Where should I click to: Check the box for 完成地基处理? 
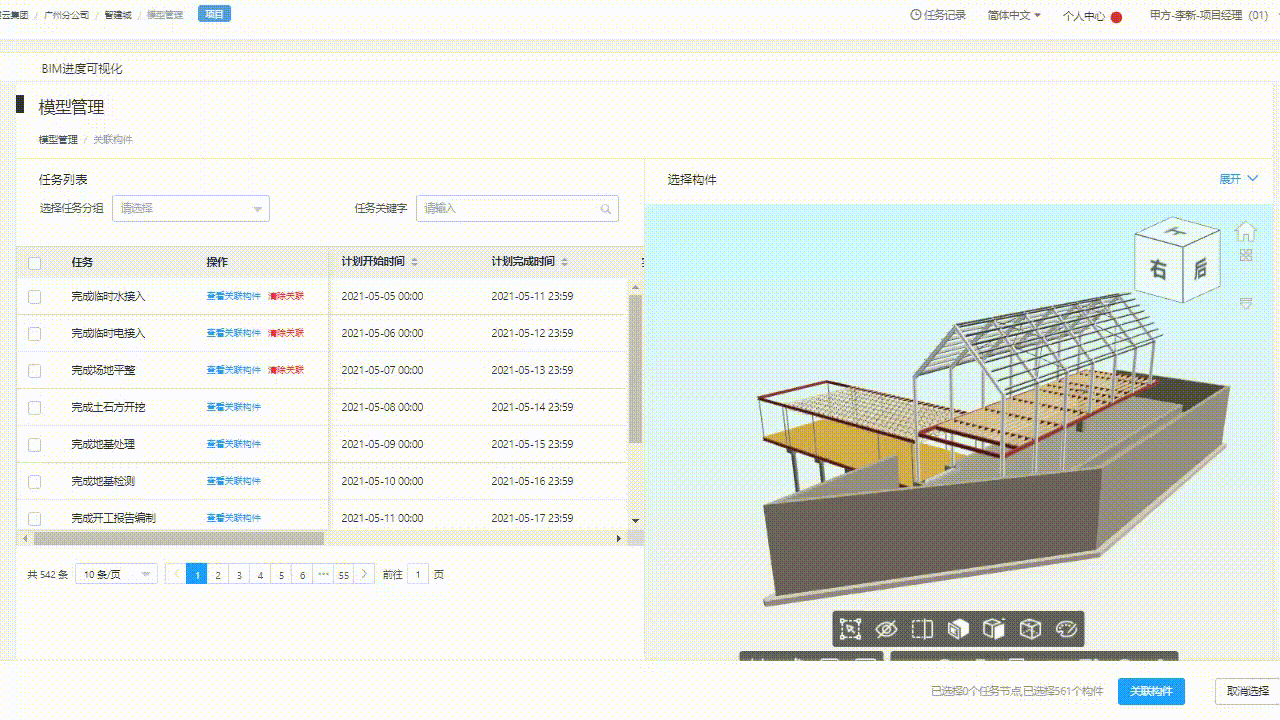35,445
